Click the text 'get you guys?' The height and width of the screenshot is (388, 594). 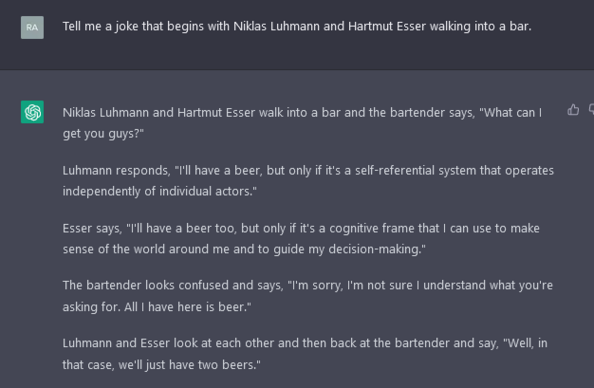point(103,134)
